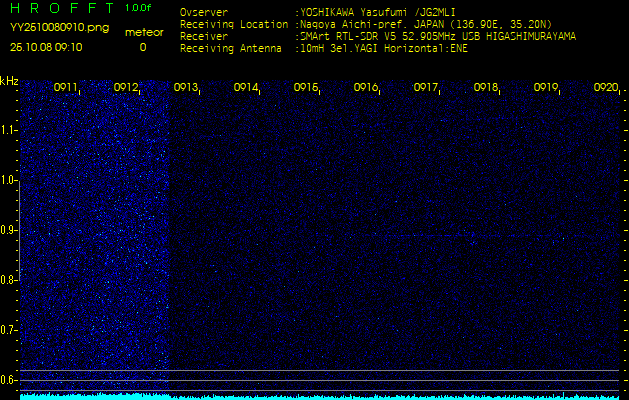Click the 0.8 kHz axis label
This screenshot has width=629, height=400.
tap(8, 280)
